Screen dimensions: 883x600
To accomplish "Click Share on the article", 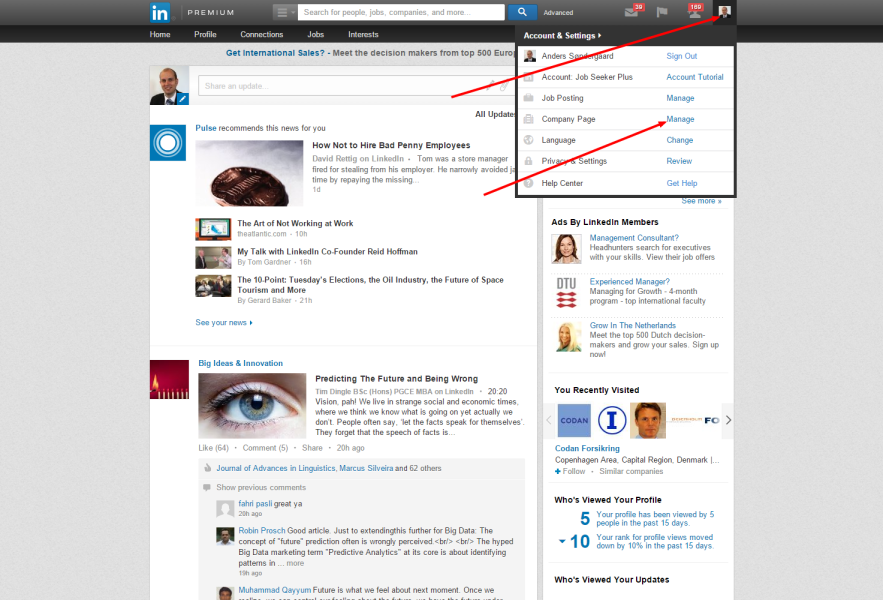I will click(312, 448).
